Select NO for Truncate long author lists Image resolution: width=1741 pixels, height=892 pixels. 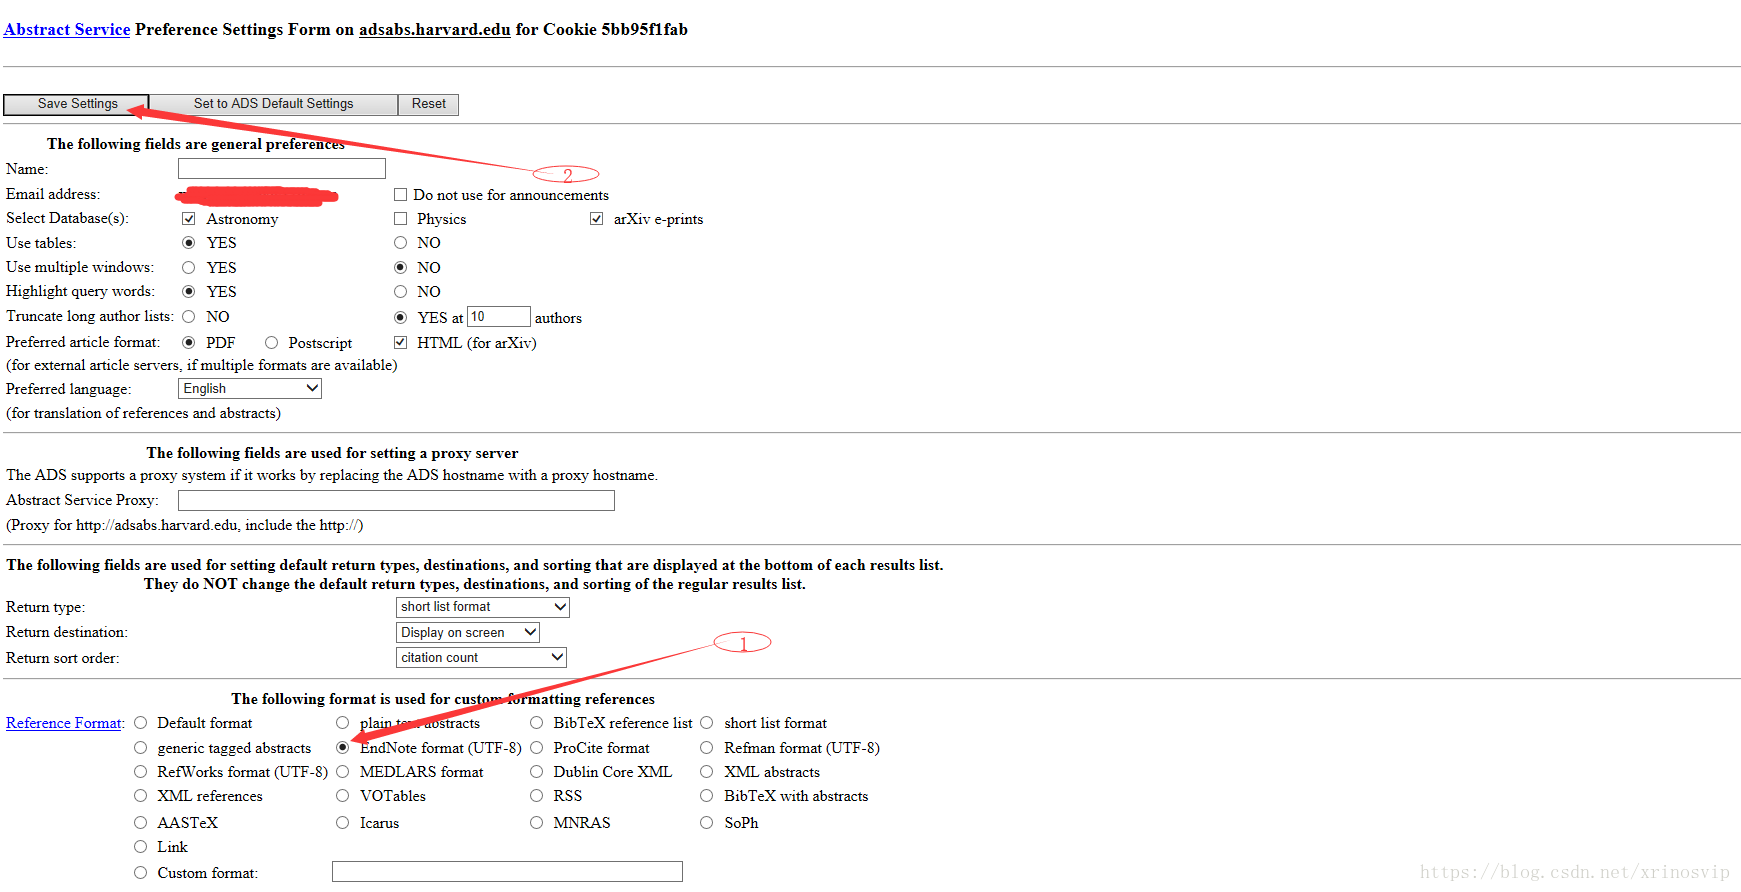pos(188,317)
